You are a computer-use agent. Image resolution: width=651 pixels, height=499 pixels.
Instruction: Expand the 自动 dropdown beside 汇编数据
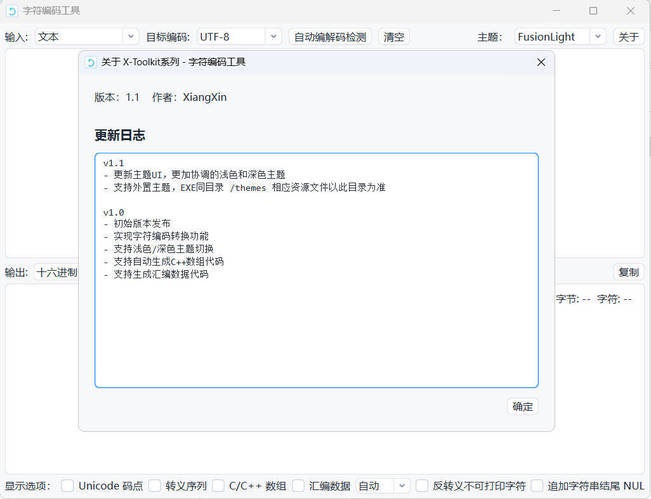(x=382, y=486)
